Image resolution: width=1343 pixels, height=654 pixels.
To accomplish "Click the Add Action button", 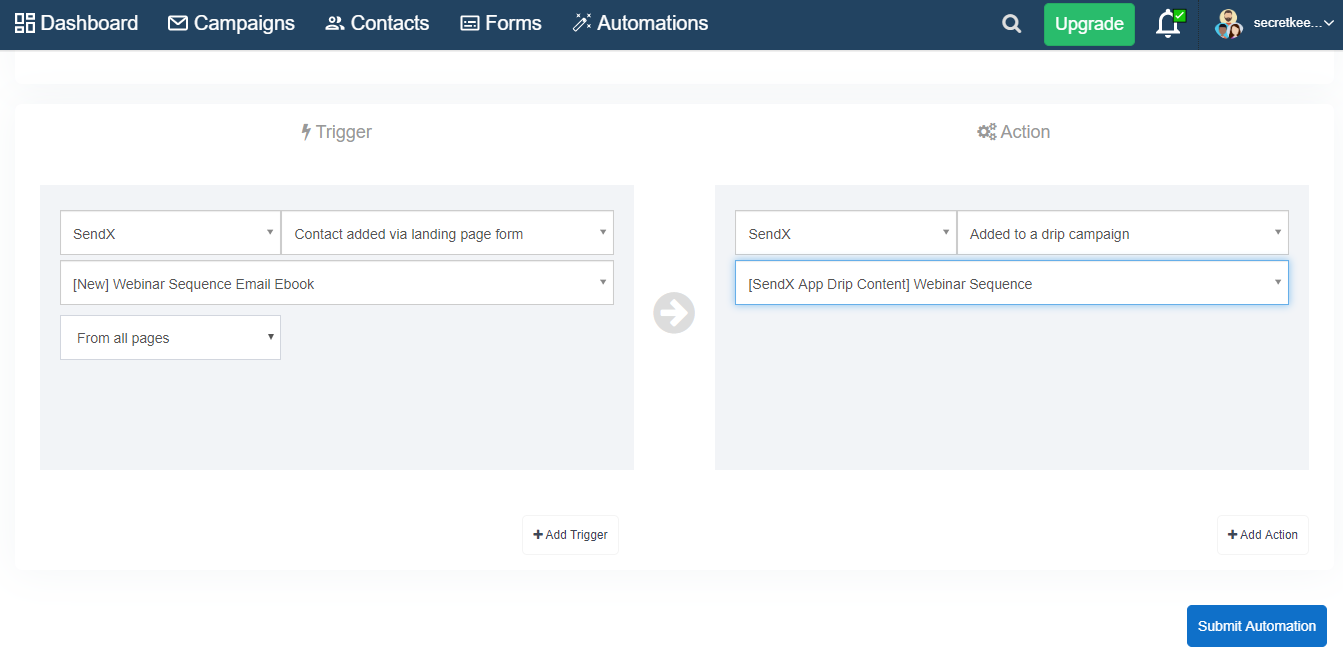I will 1263,535.
